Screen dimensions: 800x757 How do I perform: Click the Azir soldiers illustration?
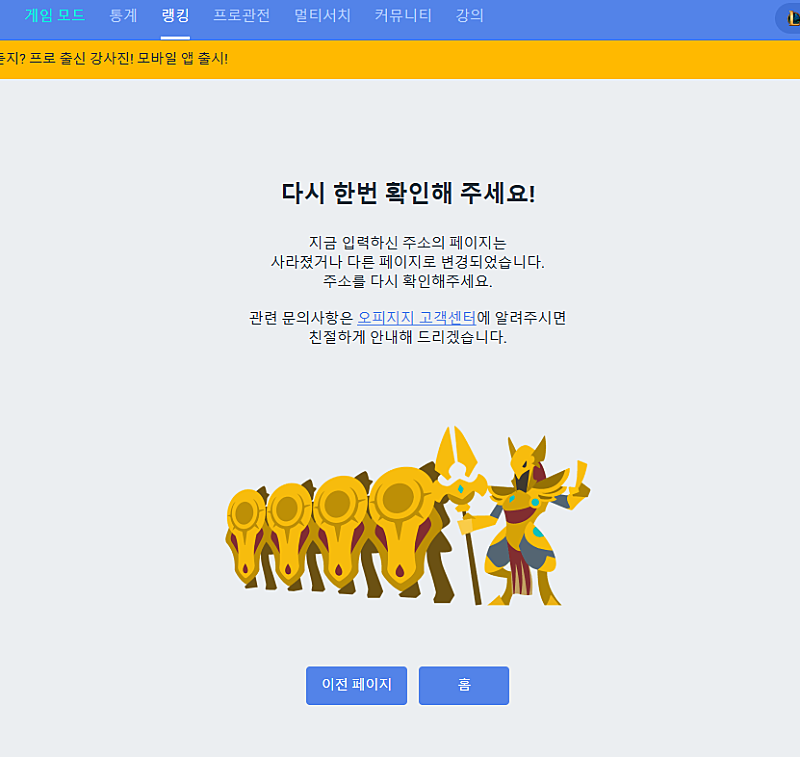click(x=408, y=516)
